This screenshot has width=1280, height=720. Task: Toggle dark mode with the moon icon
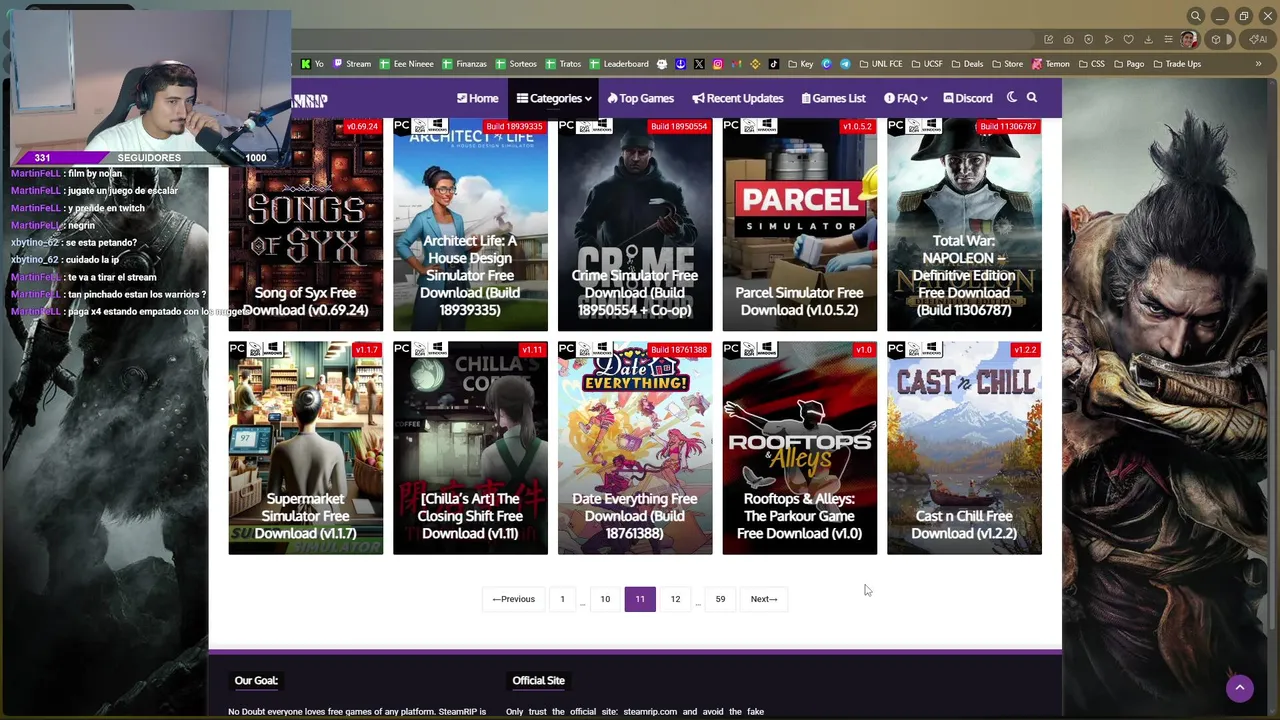click(1012, 98)
